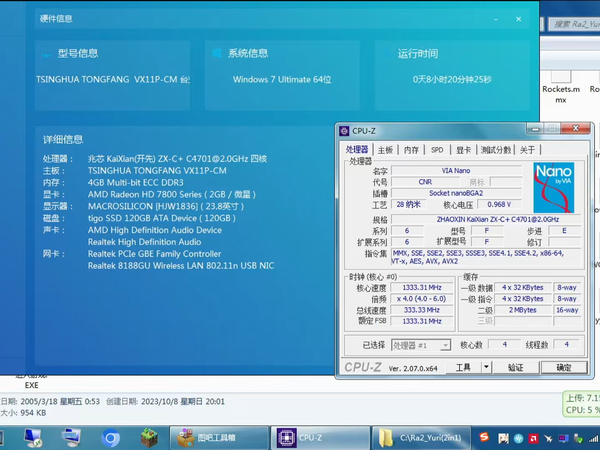
Task: Open the monitor device icon on taskbar
Action: (71, 438)
